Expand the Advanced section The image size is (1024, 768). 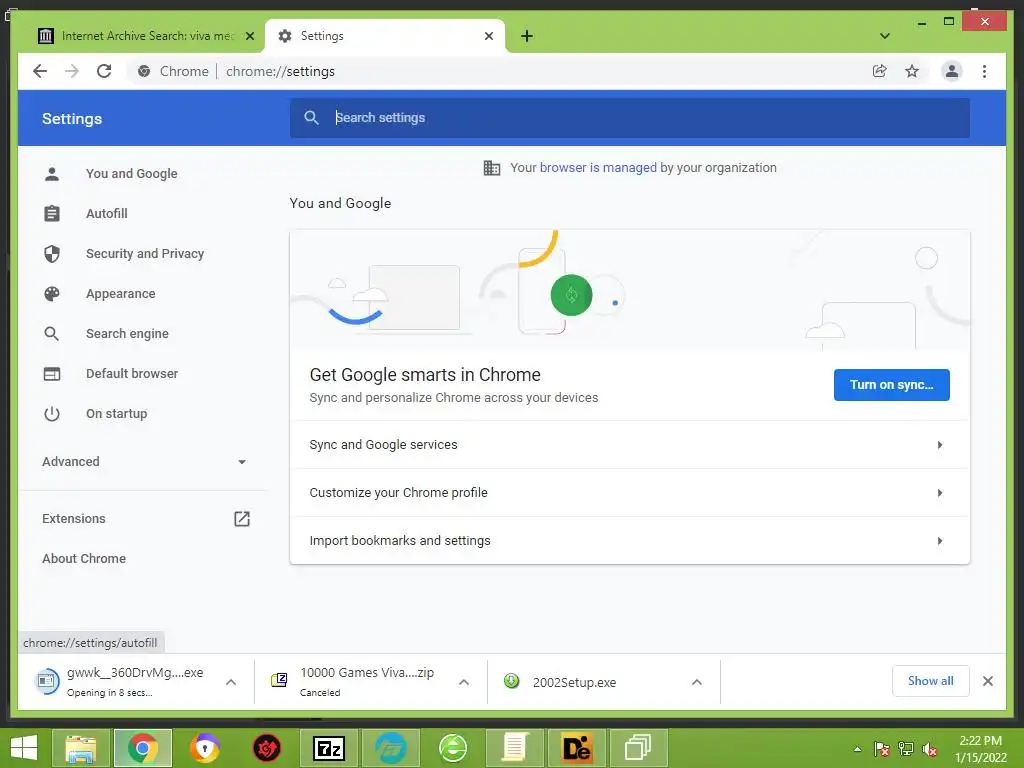(x=144, y=462)
